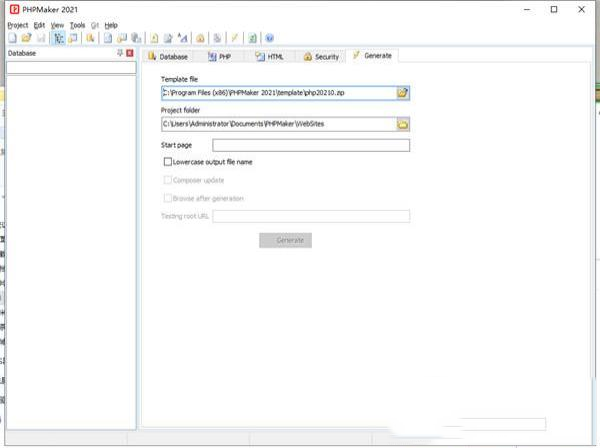This screenshot has height=448, width=600.
Task: Go to the HTML tab
Action: point(270,57)
